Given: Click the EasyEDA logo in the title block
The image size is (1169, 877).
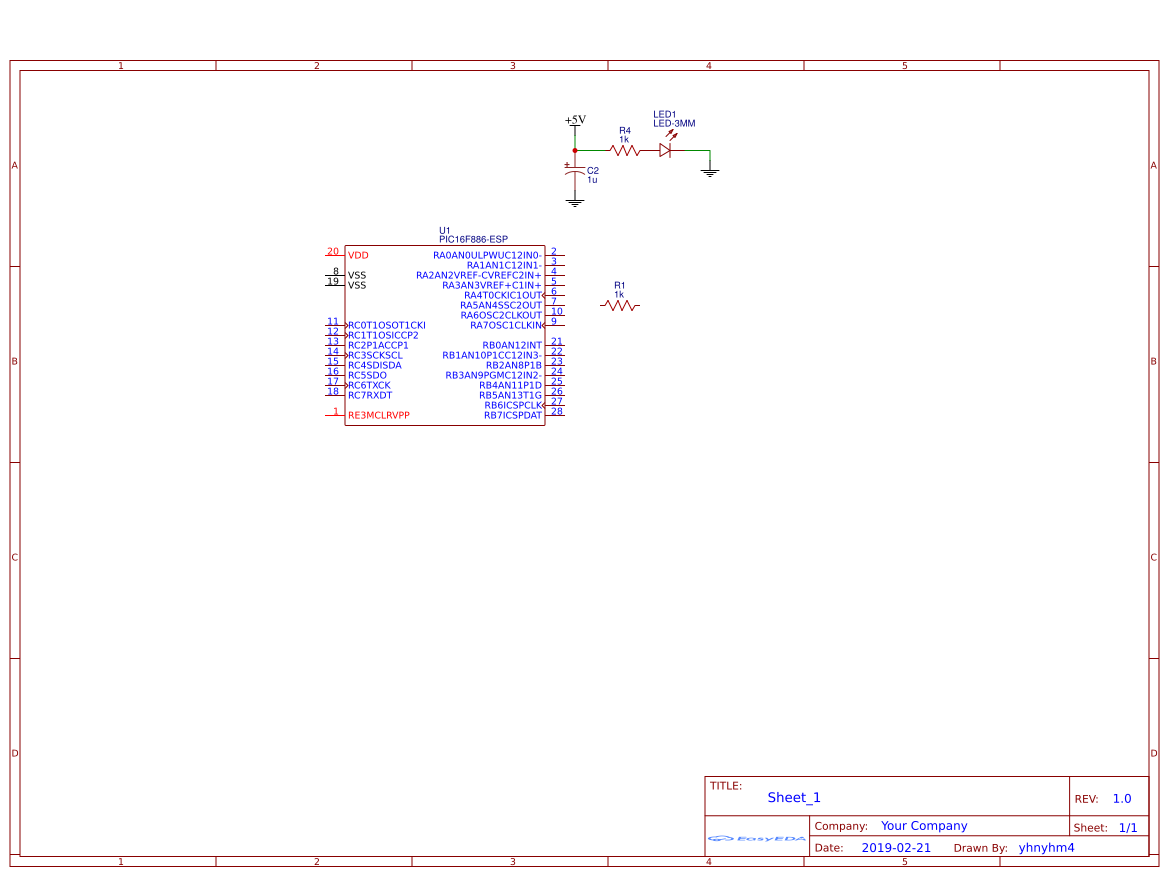Looking at the screenshot, I should tap(755, 837).
